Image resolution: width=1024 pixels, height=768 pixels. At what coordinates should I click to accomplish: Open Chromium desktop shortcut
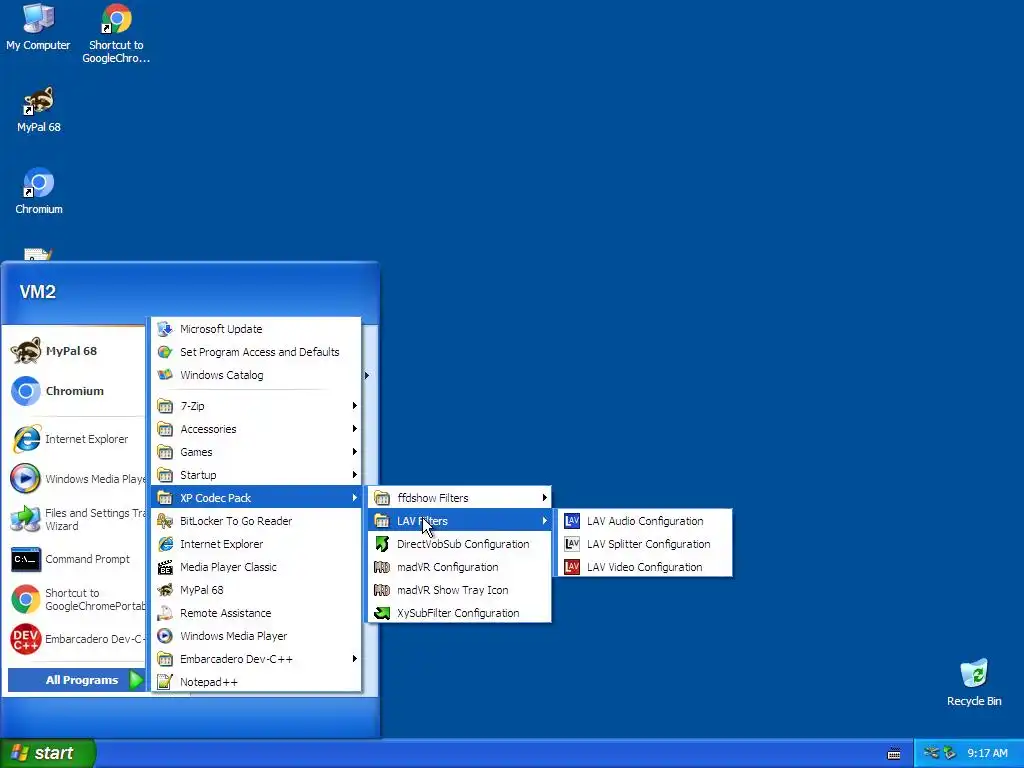pos(39,191)
